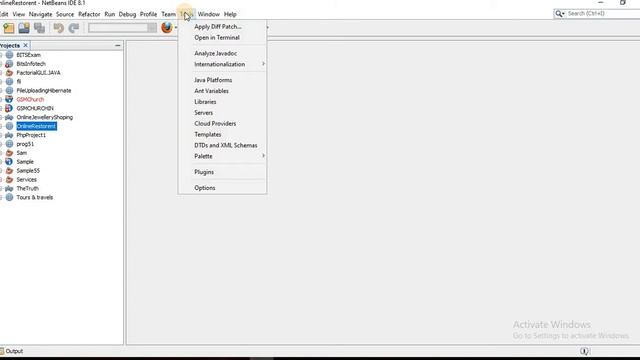The image size is (640, 360).
Task: Click the Redo toolbar icon
Action: click(x=74, y=28)
